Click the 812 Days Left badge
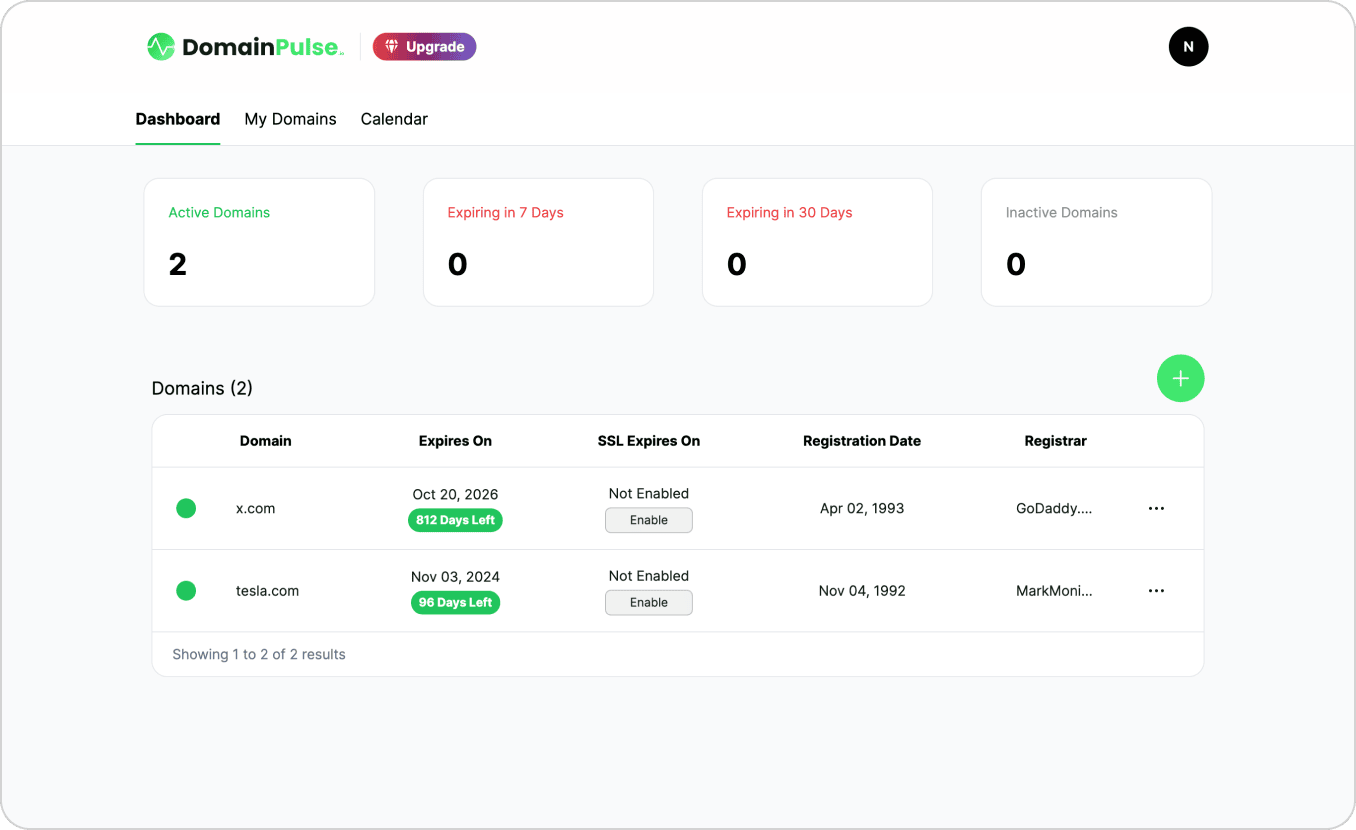 click(x=455, y=520)
